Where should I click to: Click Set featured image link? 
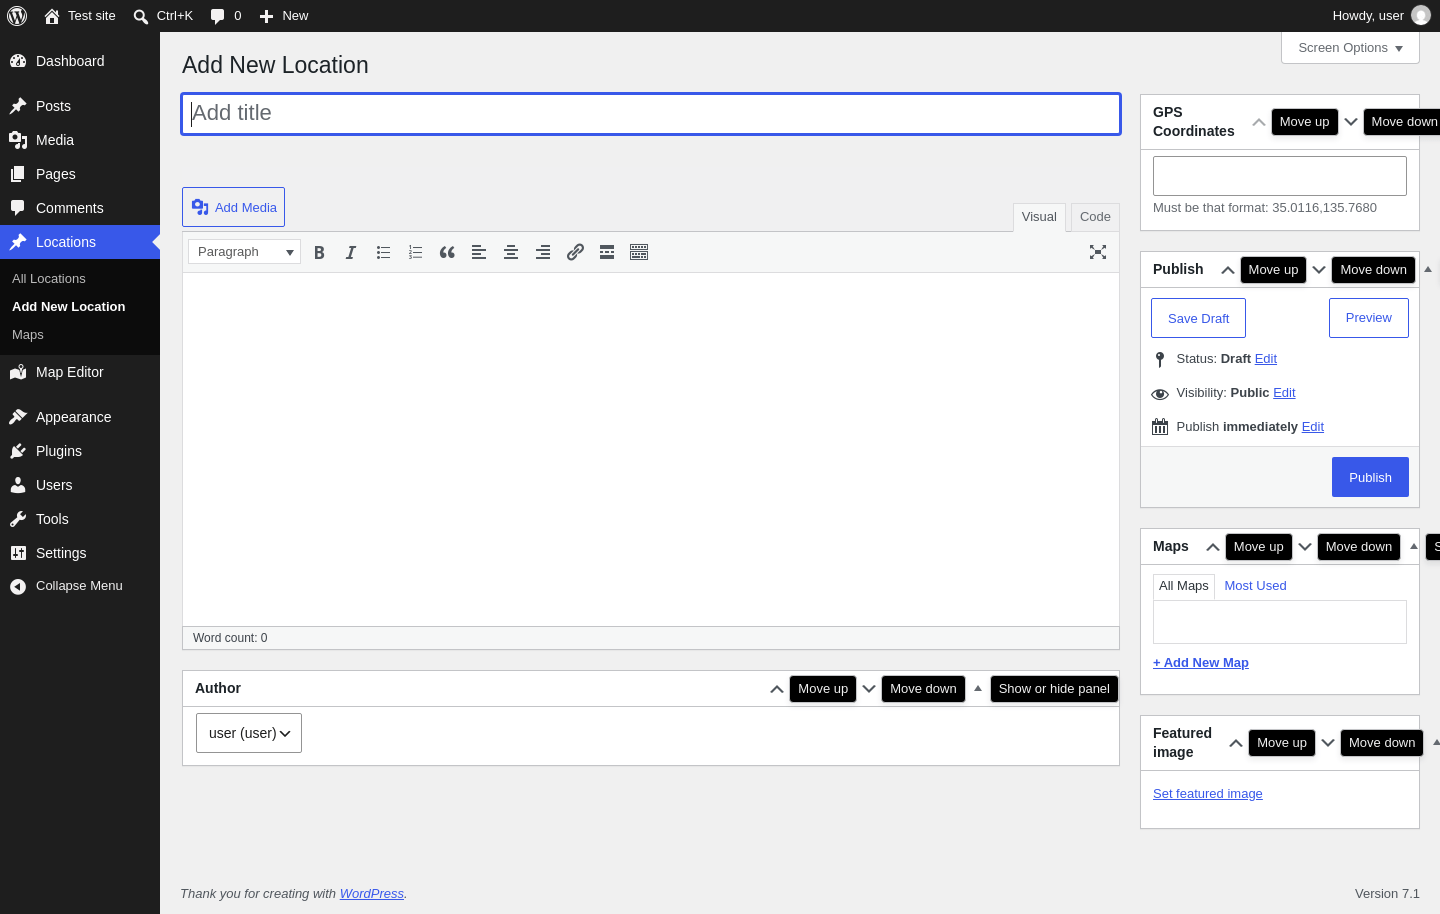pyautogui.click(x=1208, y=794)
